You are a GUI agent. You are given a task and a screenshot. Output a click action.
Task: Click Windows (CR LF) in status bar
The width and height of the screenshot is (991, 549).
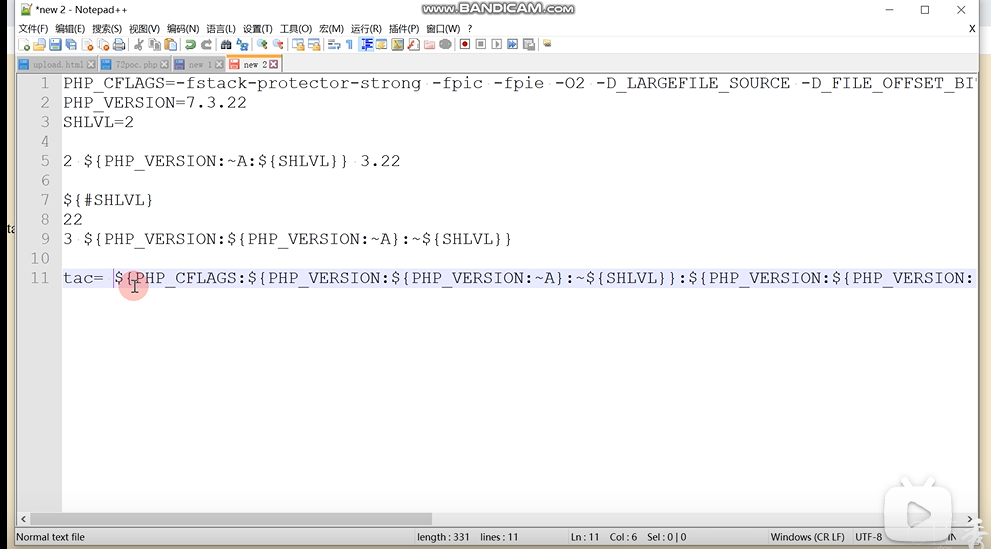[x=807, y=537]
